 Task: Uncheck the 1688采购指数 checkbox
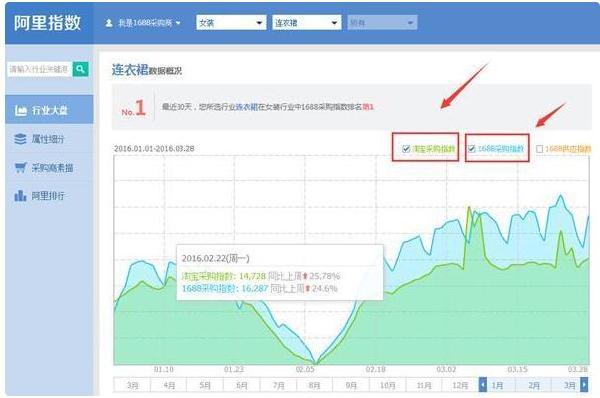[471, 149]
